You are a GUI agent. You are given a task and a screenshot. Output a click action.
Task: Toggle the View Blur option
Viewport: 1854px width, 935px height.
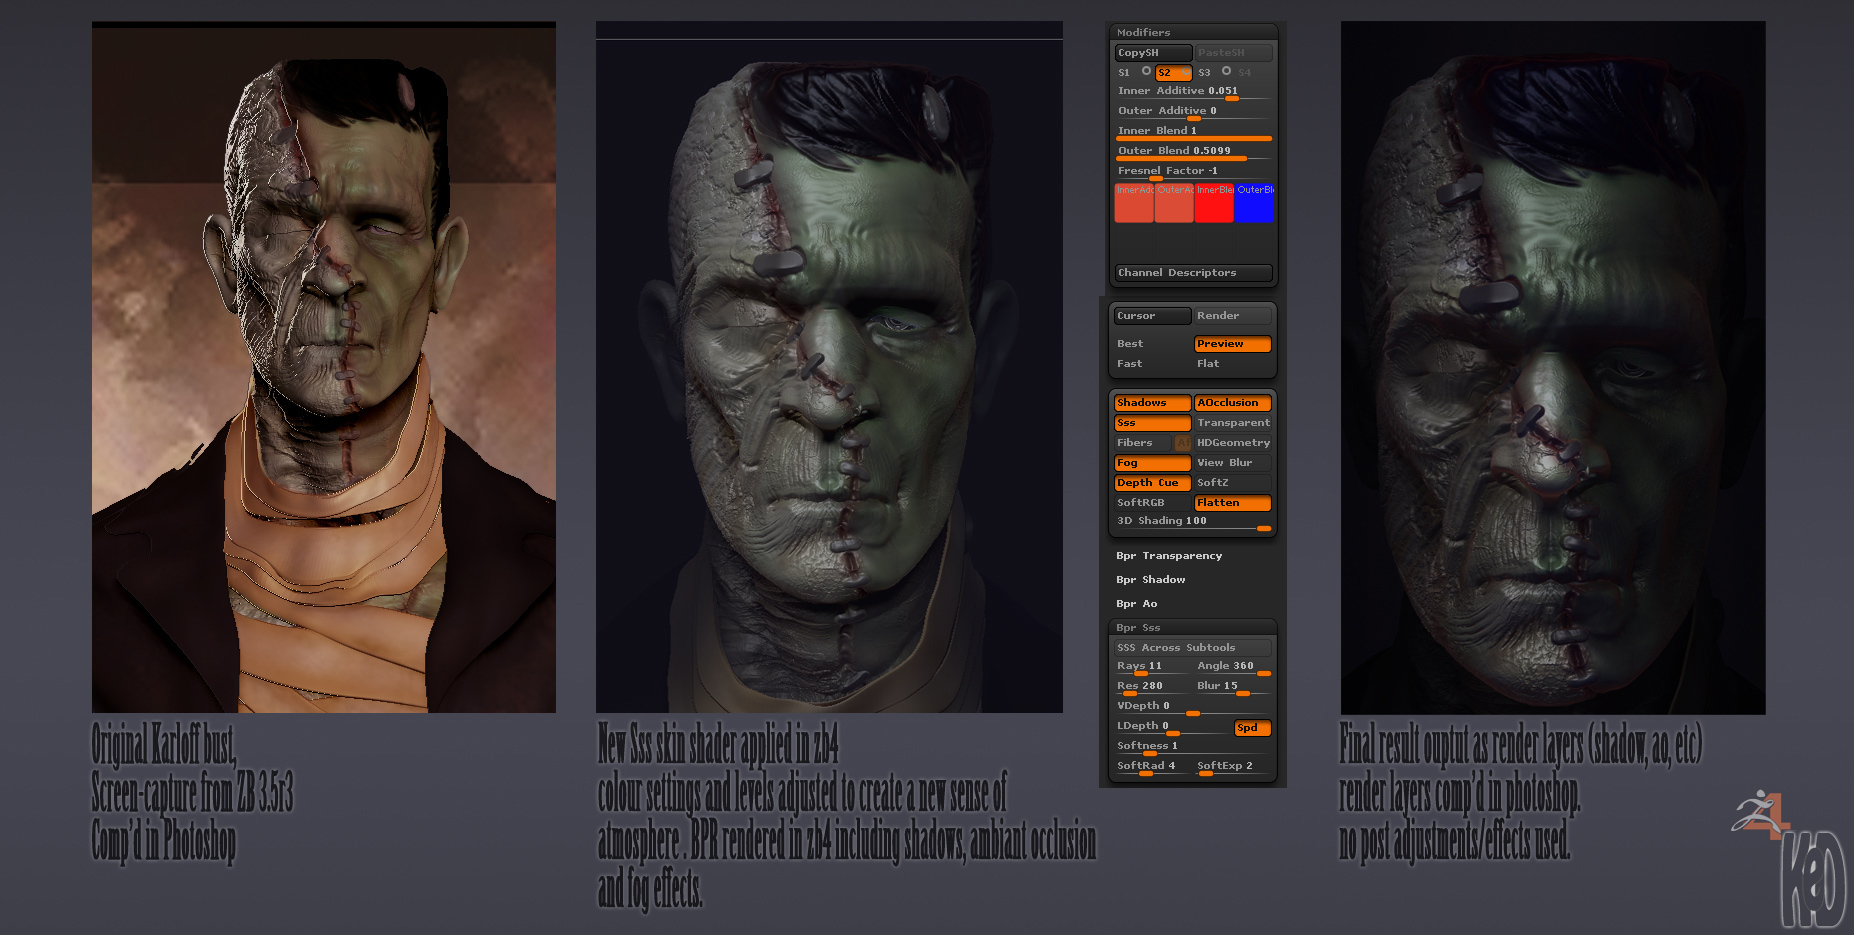1233,463
